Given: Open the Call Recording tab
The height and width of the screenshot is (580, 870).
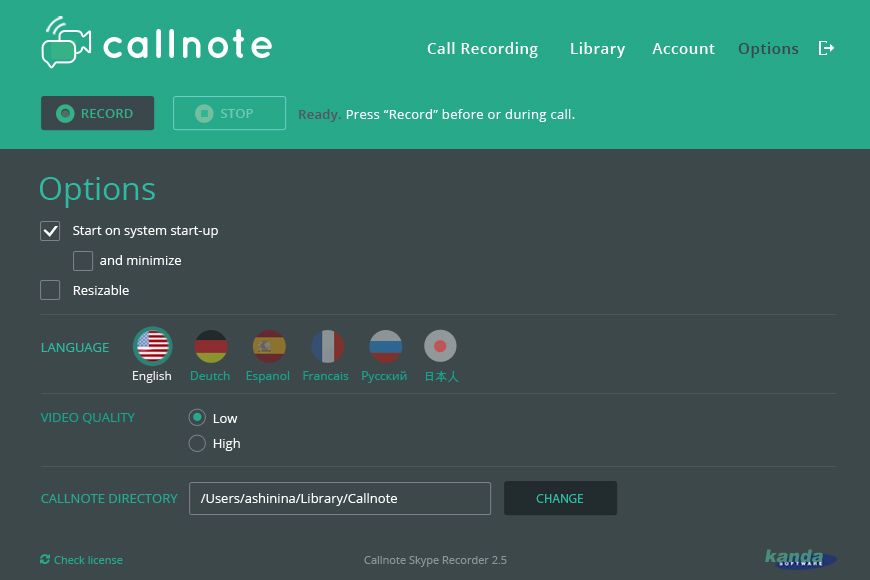Looking at the screenshot, I should coord(482,49).
